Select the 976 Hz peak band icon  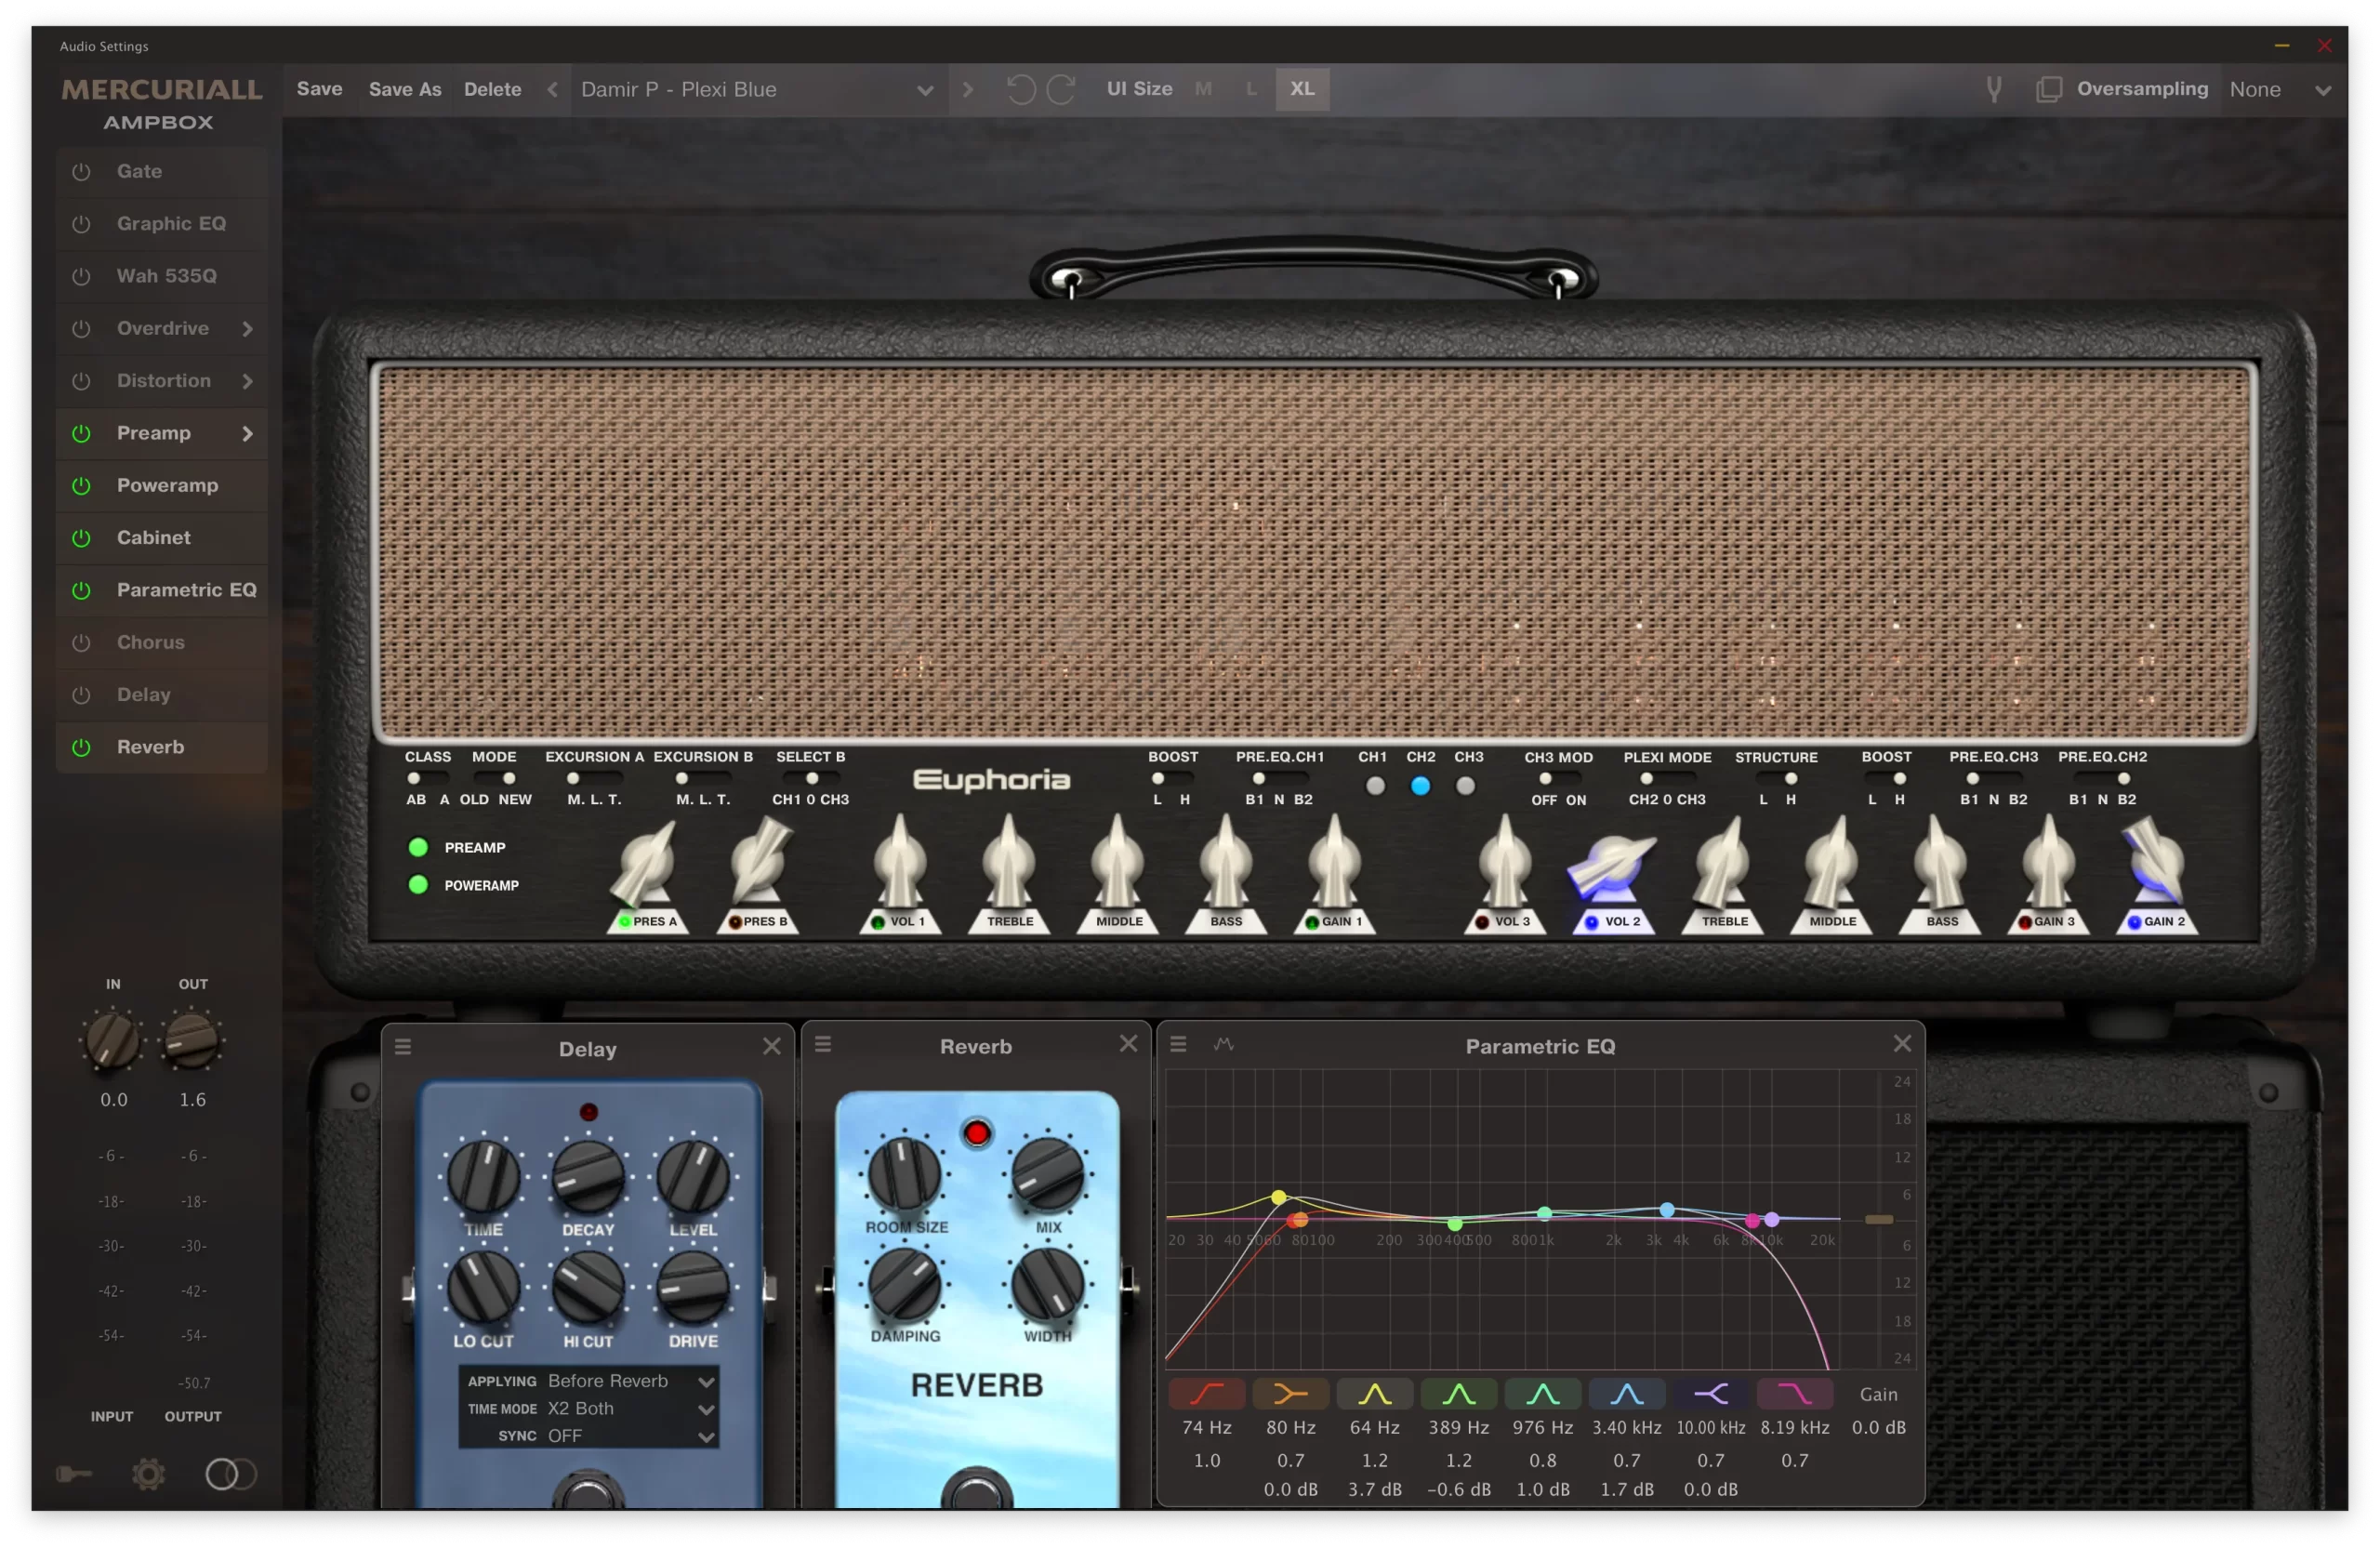pyautogui.click(x=1543, y=1394)
